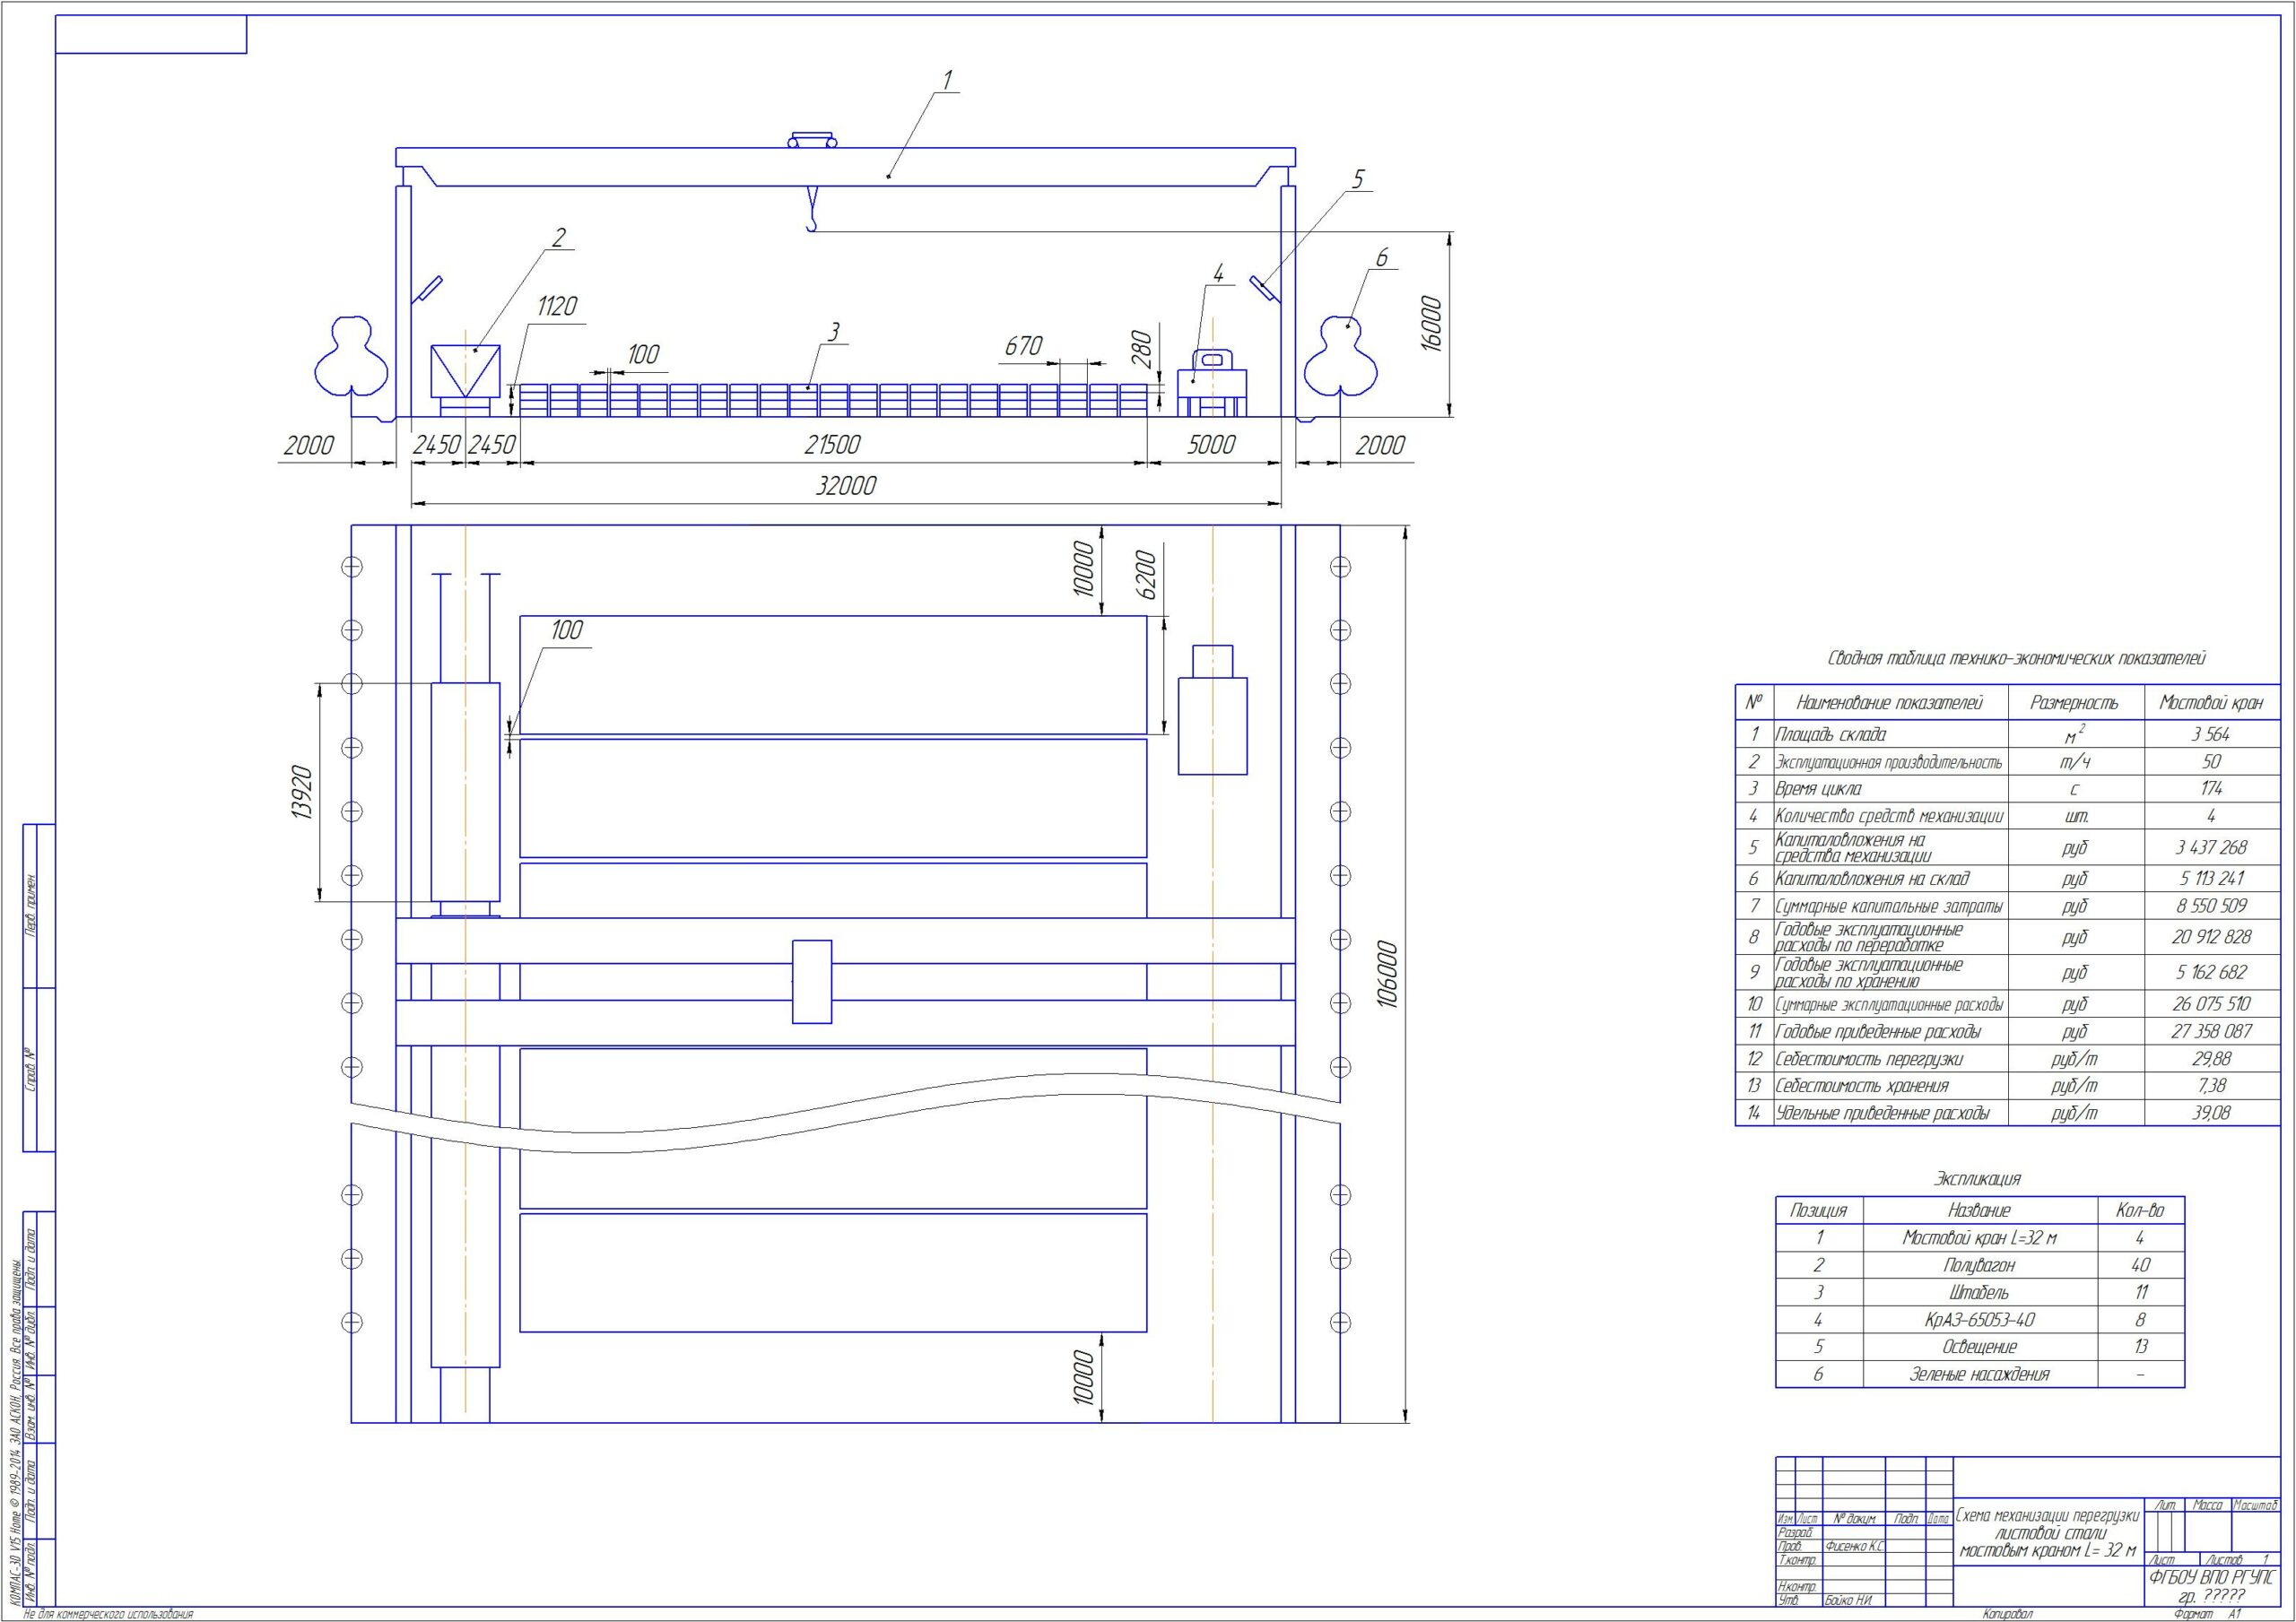Click the 'Копировал' label at bottom

tap(2008, 1614)
